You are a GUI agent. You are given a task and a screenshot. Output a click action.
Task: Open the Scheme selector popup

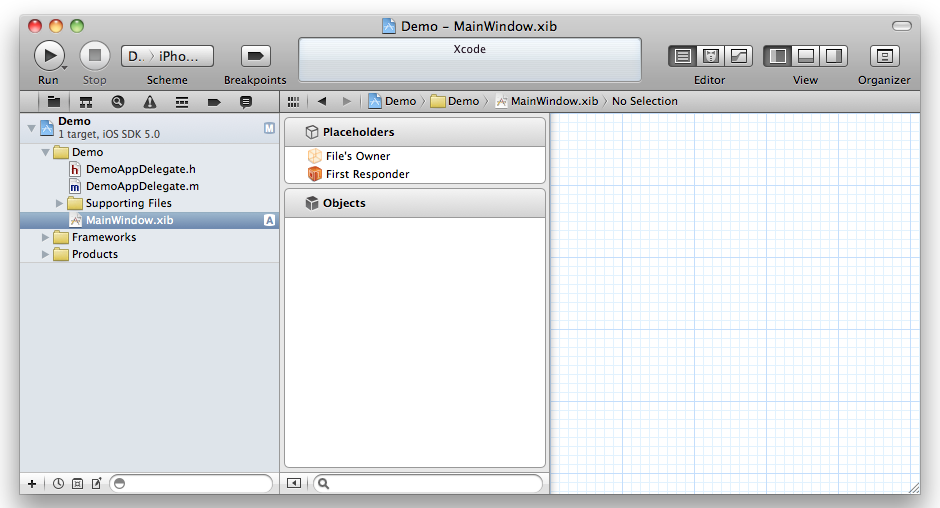coord(167,56)
